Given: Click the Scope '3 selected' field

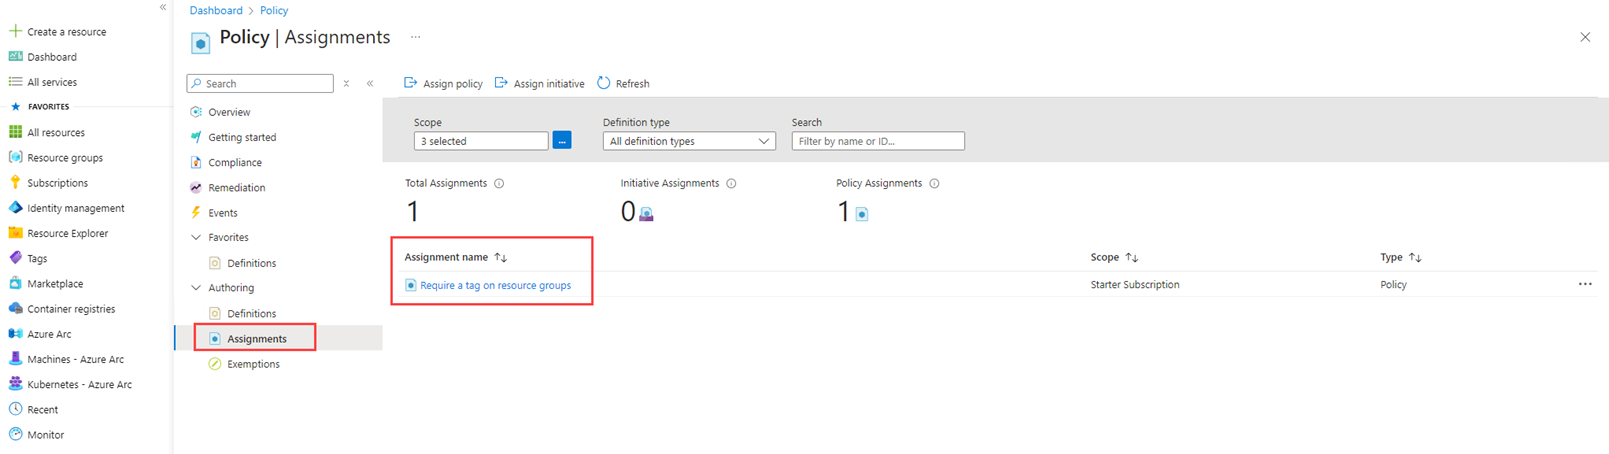Looking at the screenshot, I should point(481,141).
